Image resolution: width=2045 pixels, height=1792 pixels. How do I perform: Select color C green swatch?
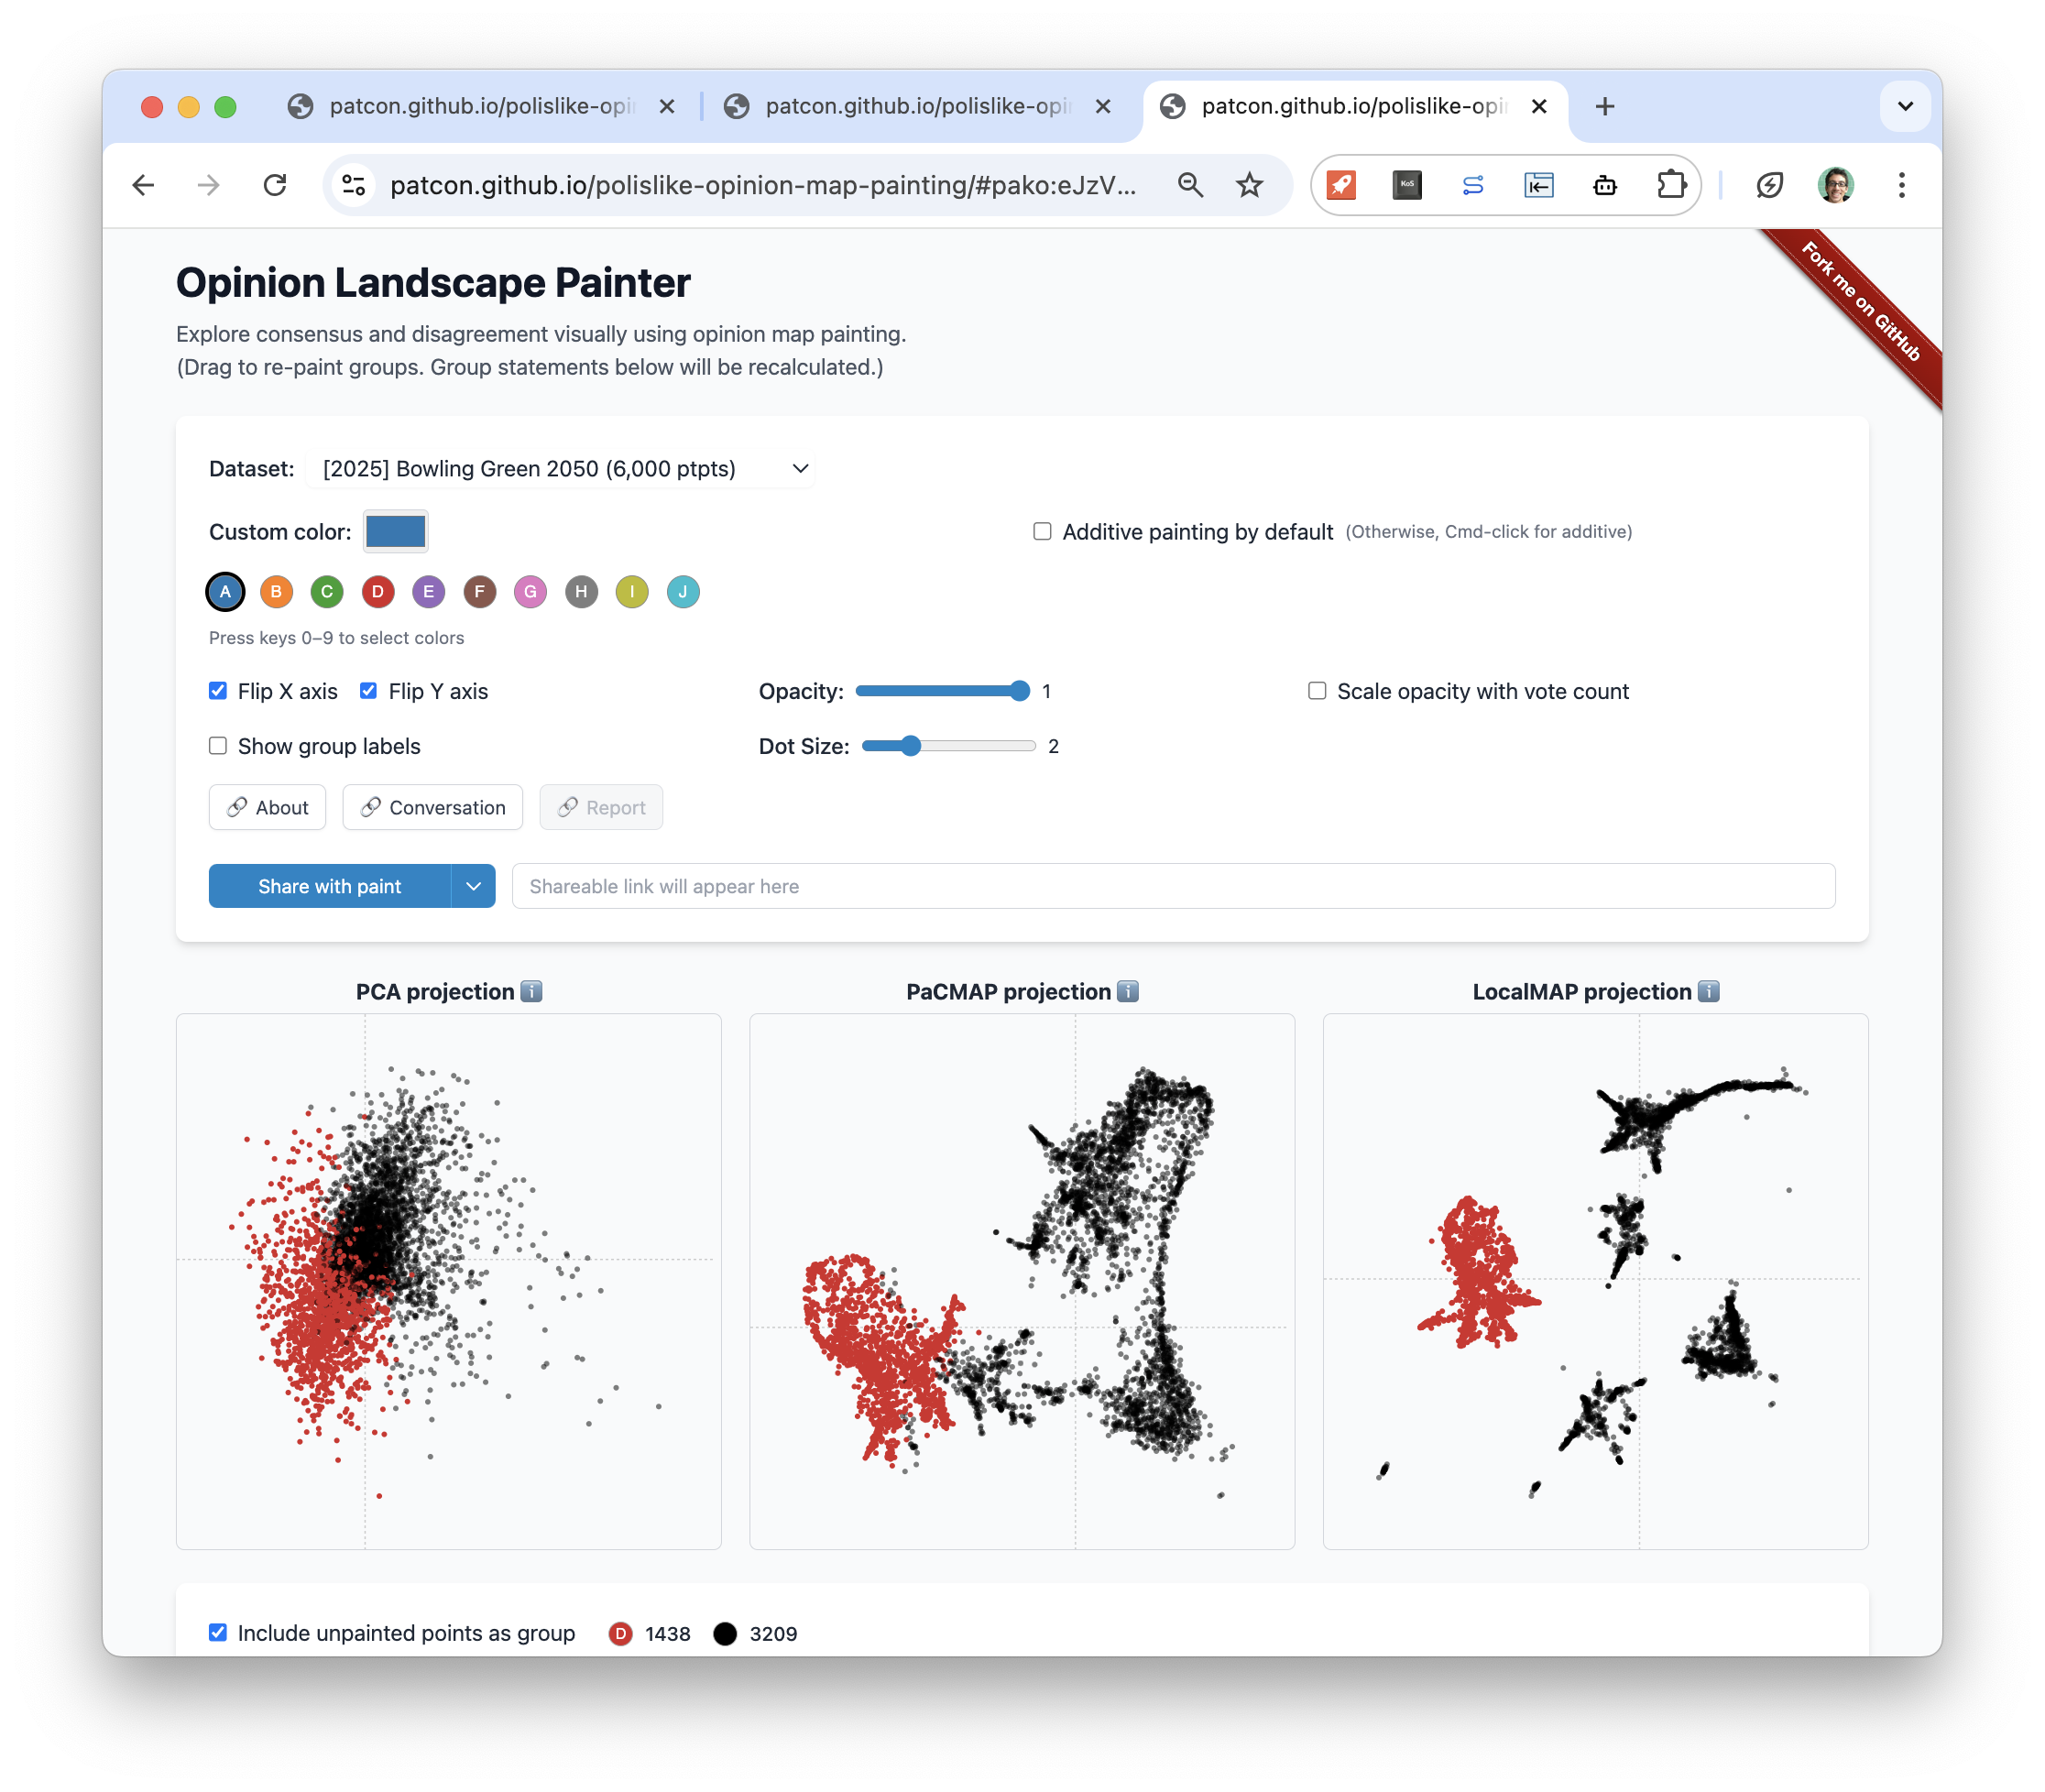coord(327,591)
